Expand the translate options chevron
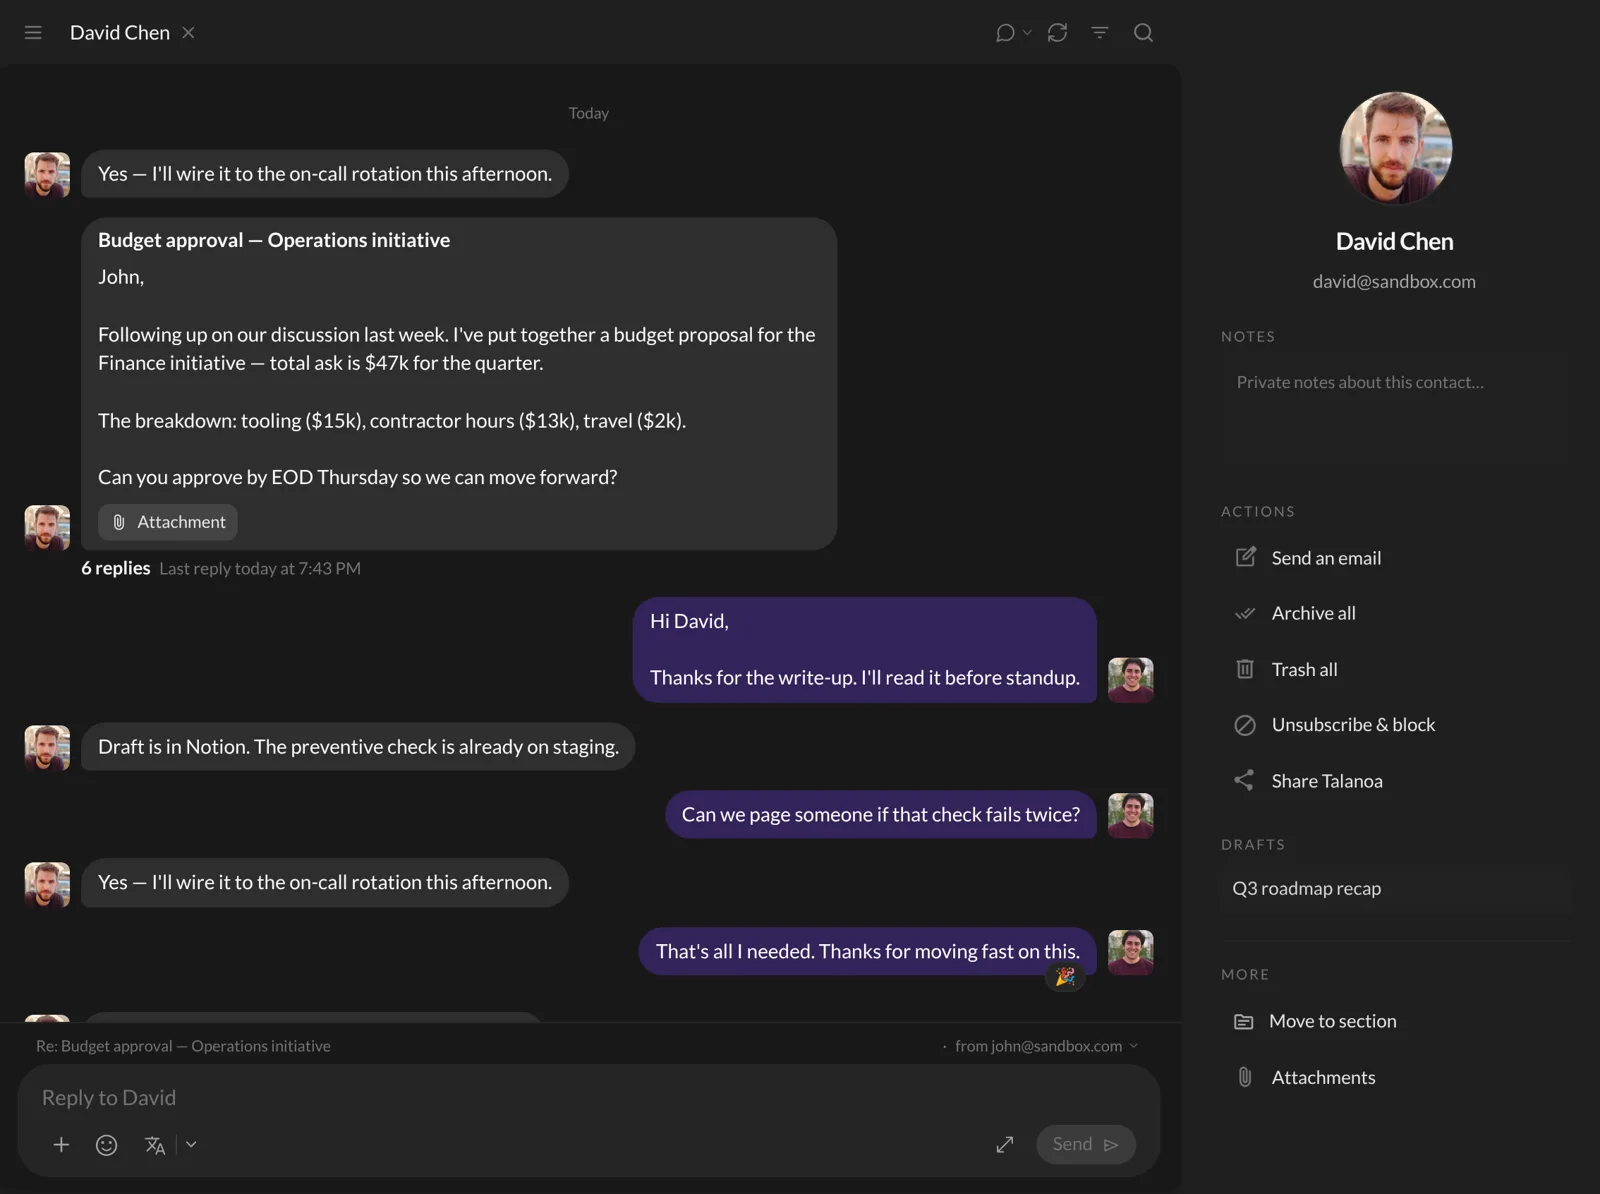Image resolution: width=1600 pixels, height=1194 pixels. coord(191,1145)
